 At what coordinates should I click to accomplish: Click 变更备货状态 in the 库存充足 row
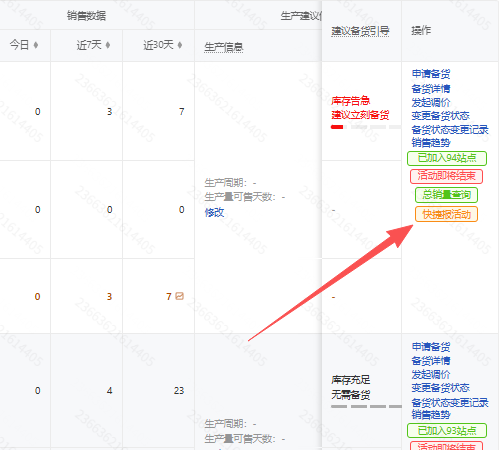point(440,388)
